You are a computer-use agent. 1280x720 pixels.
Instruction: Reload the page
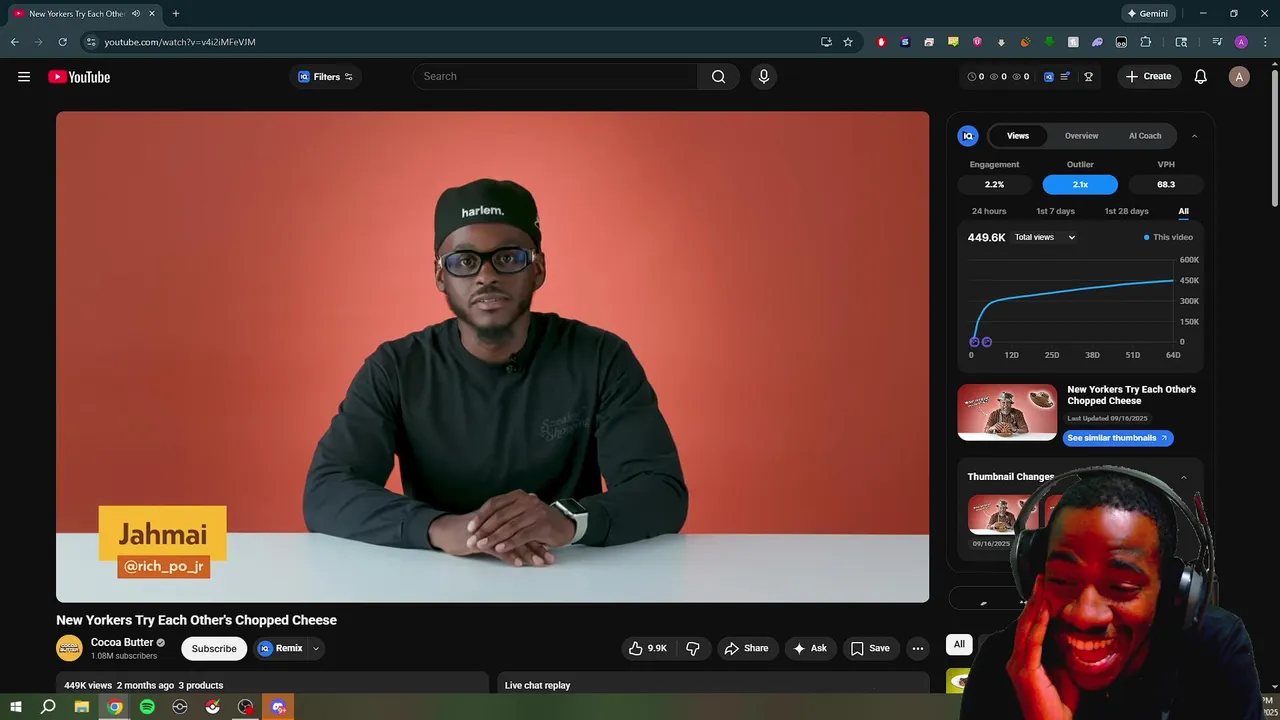pyautogui.click(x=62, y=42)
